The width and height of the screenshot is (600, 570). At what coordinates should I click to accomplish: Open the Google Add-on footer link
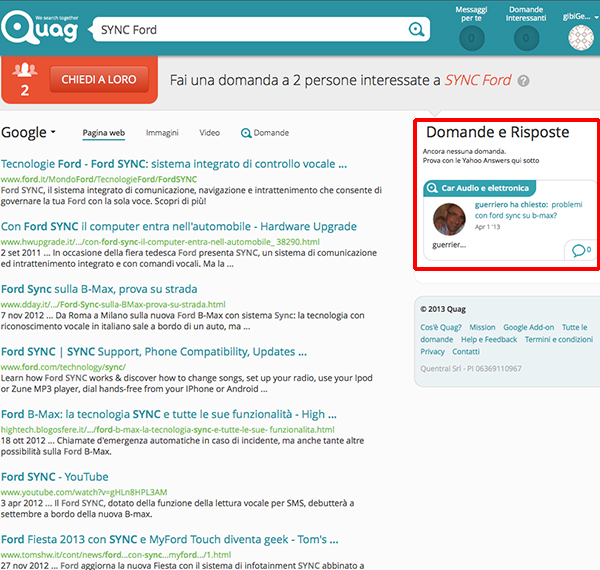[528, 327]
